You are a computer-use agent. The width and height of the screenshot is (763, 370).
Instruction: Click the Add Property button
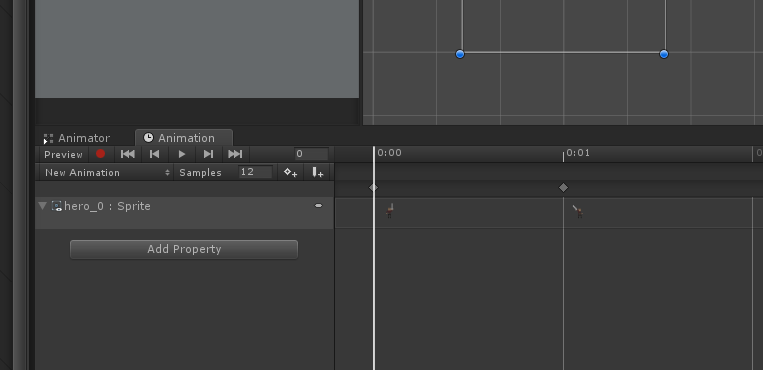[184, 249]
